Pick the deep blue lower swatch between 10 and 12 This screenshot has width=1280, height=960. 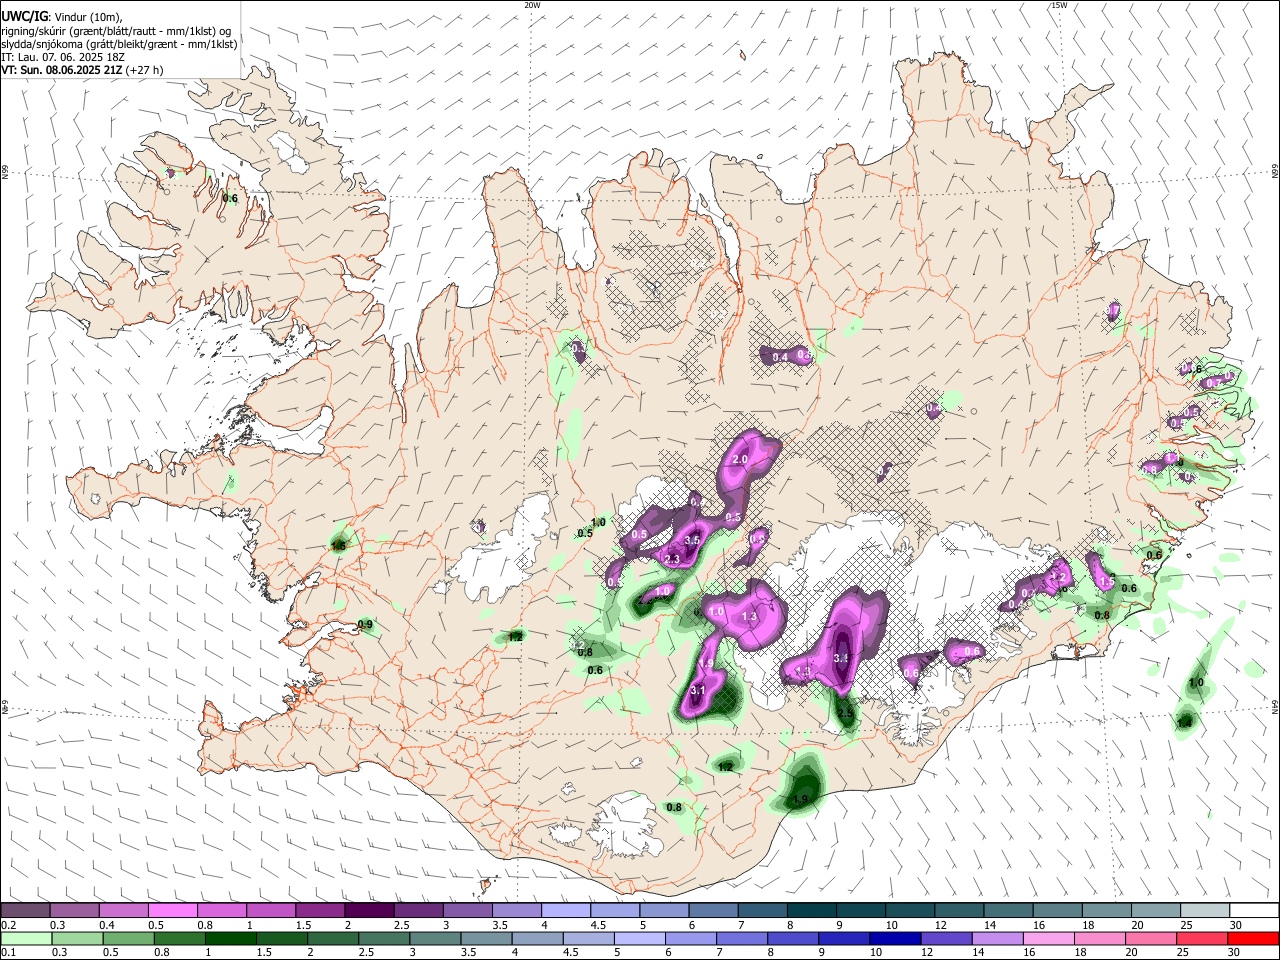893,938
